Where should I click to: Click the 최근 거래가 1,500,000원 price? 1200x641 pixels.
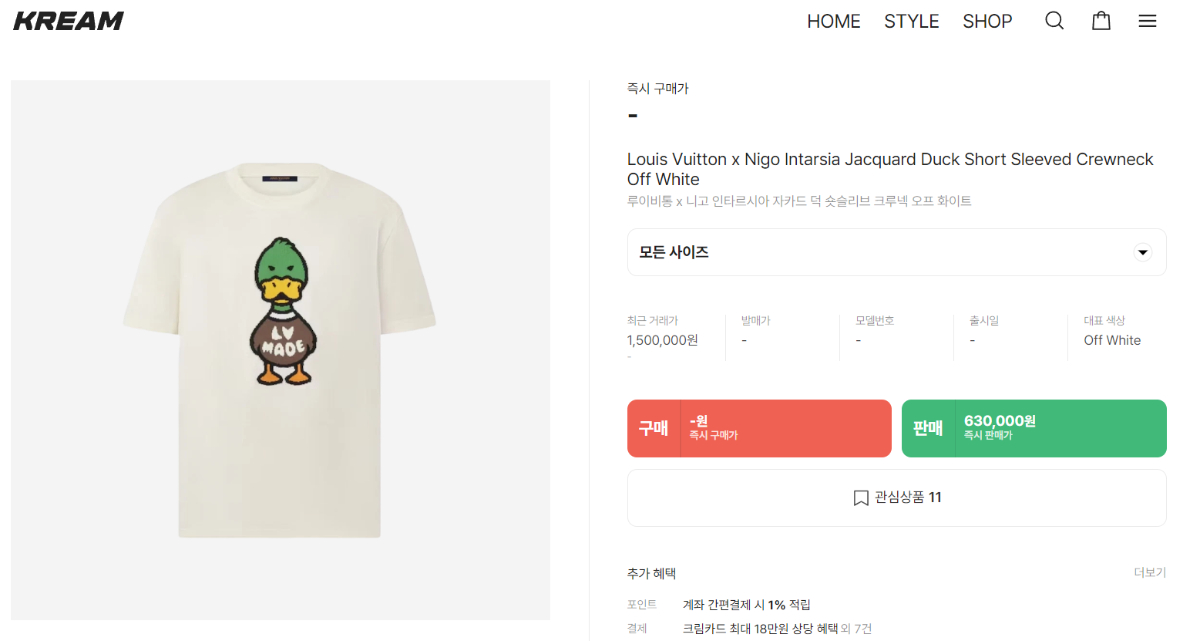(x=662, y=340)
